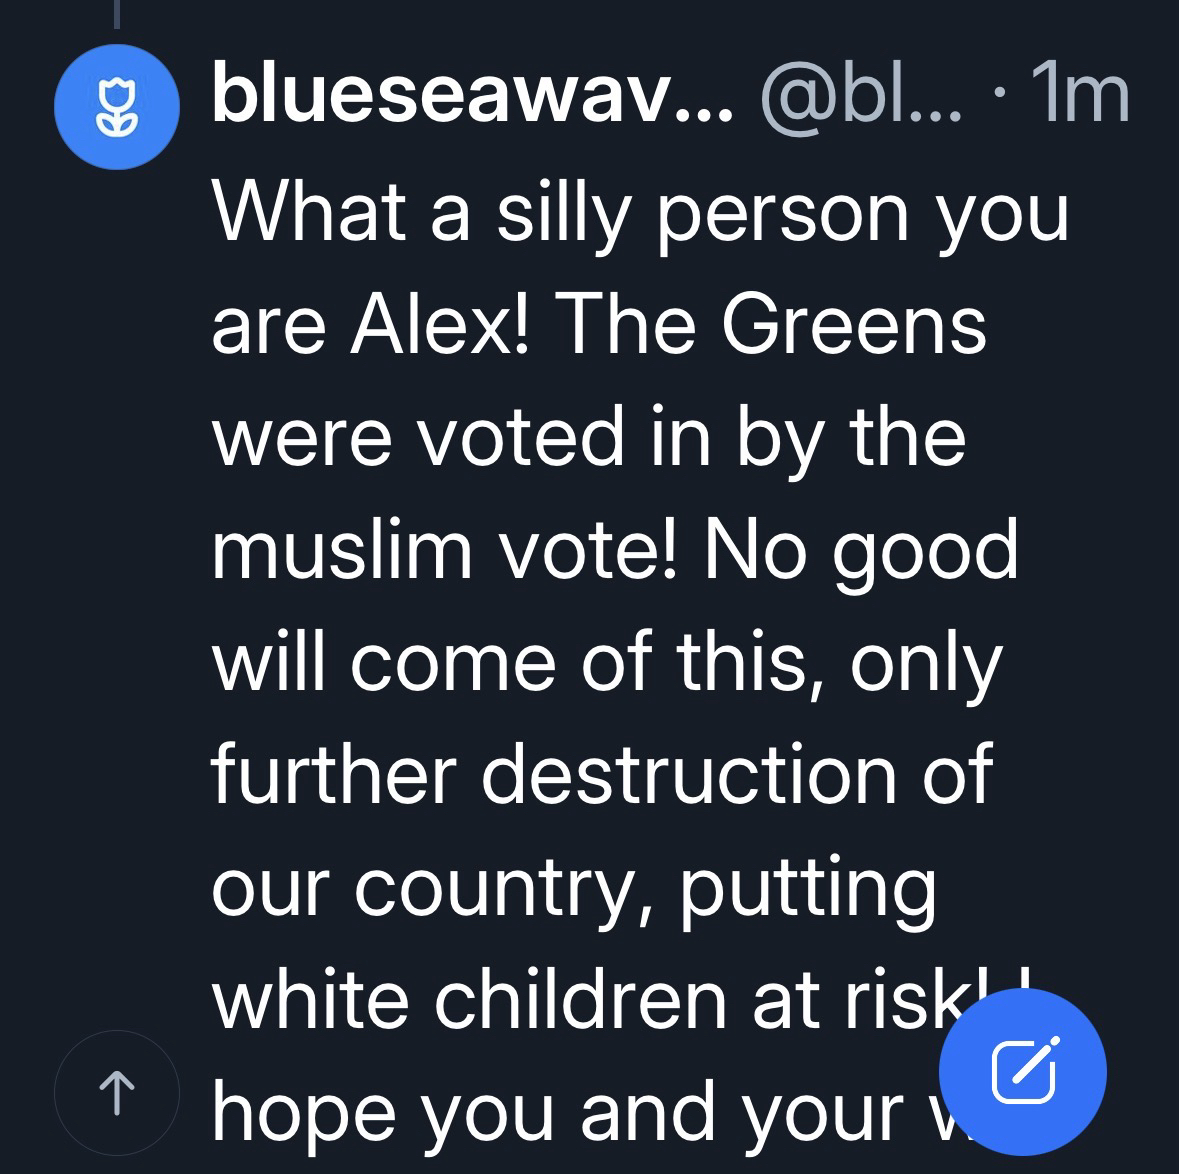This screenshot has width=1179, height=1174.
Task: Open the blueseawav display name profile link
Action: [472, 97]
